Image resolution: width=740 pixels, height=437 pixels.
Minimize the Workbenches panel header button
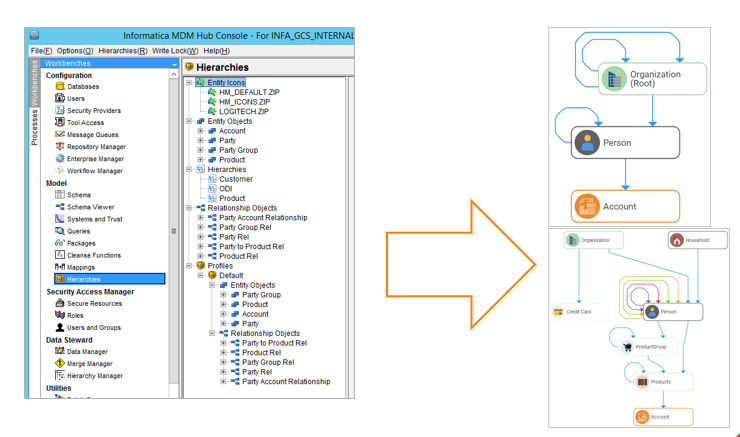point(175,63)
